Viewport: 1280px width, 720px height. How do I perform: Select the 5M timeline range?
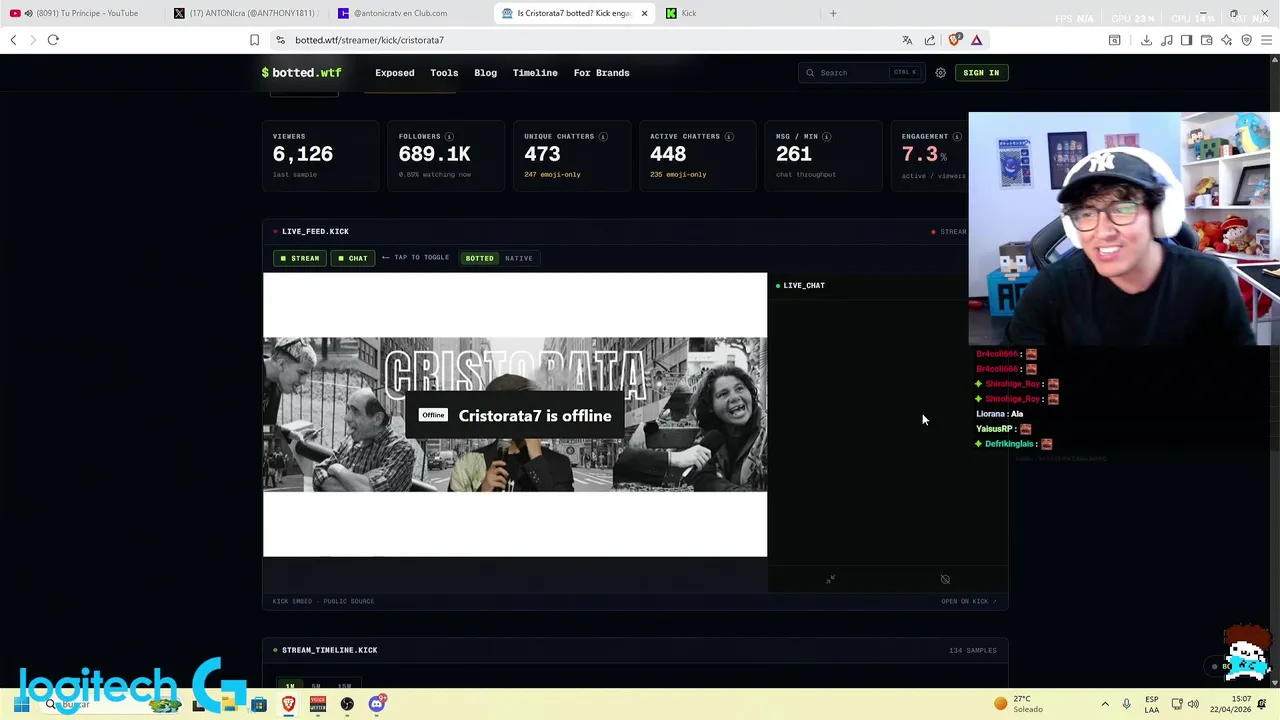point(316,686)
